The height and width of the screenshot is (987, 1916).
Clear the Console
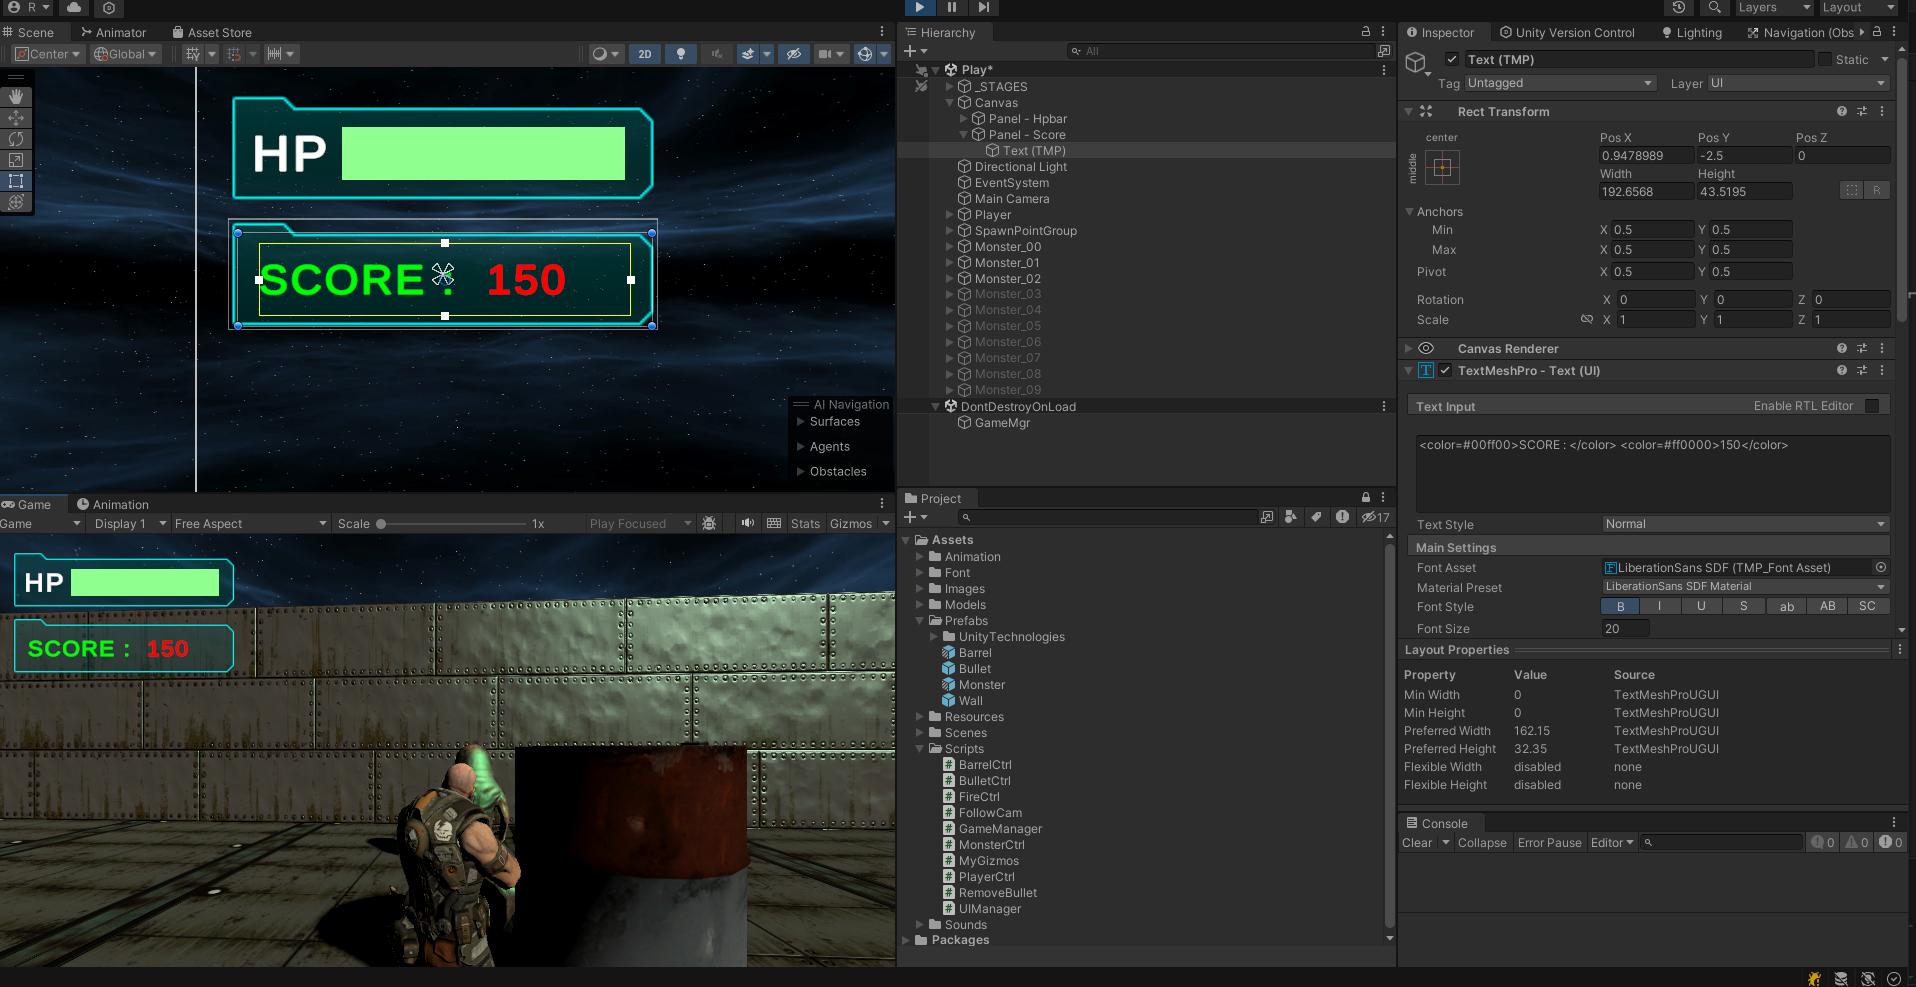pyautogui.click(x=1418, y=842)
